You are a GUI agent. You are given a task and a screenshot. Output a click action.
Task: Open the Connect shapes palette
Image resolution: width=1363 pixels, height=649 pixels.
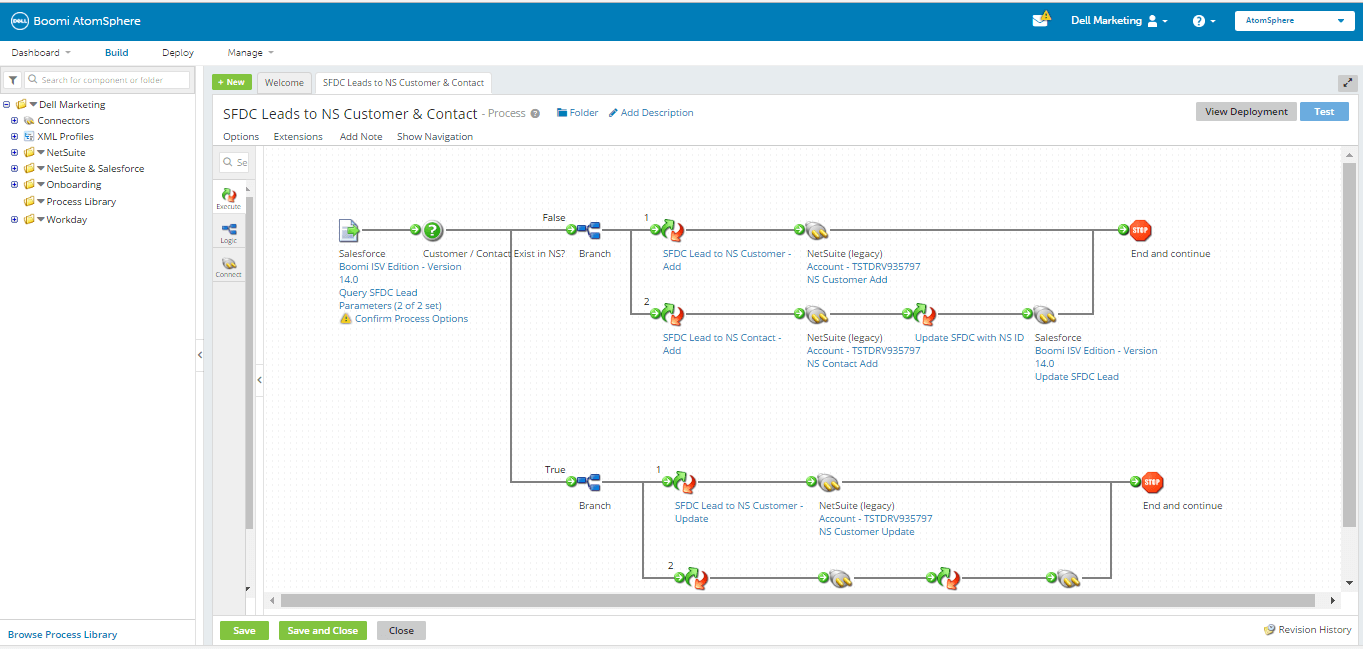[x=228, y=264]
